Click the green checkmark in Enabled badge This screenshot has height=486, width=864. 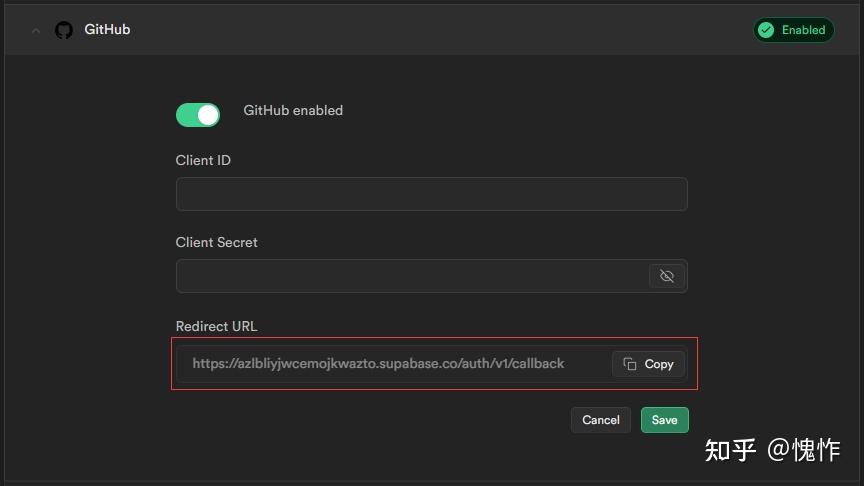[x=767, y=30]
